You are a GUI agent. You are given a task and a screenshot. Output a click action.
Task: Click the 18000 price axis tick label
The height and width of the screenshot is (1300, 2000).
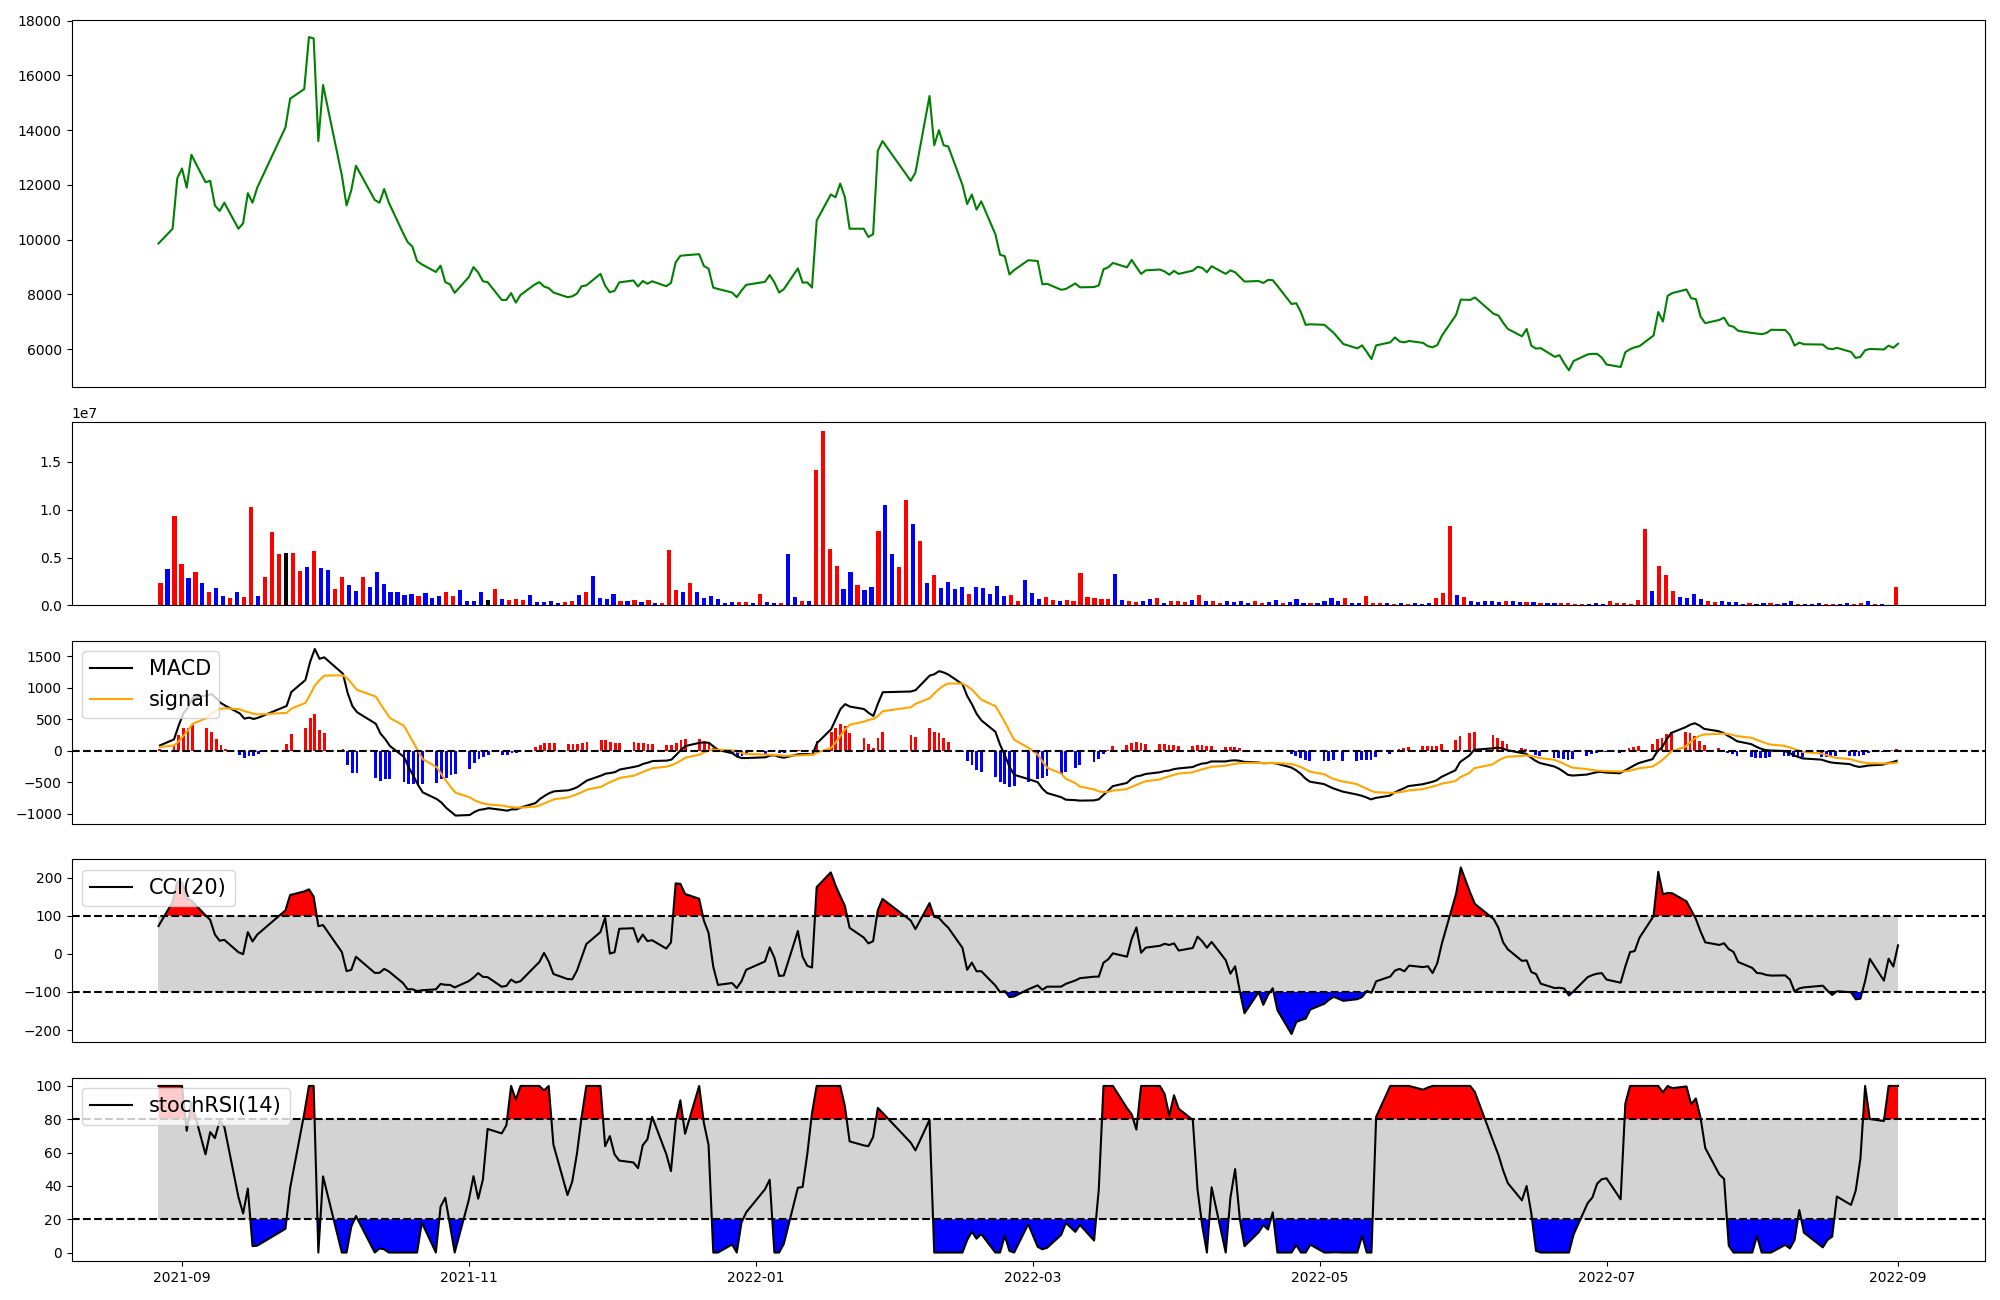pos(40,21)
